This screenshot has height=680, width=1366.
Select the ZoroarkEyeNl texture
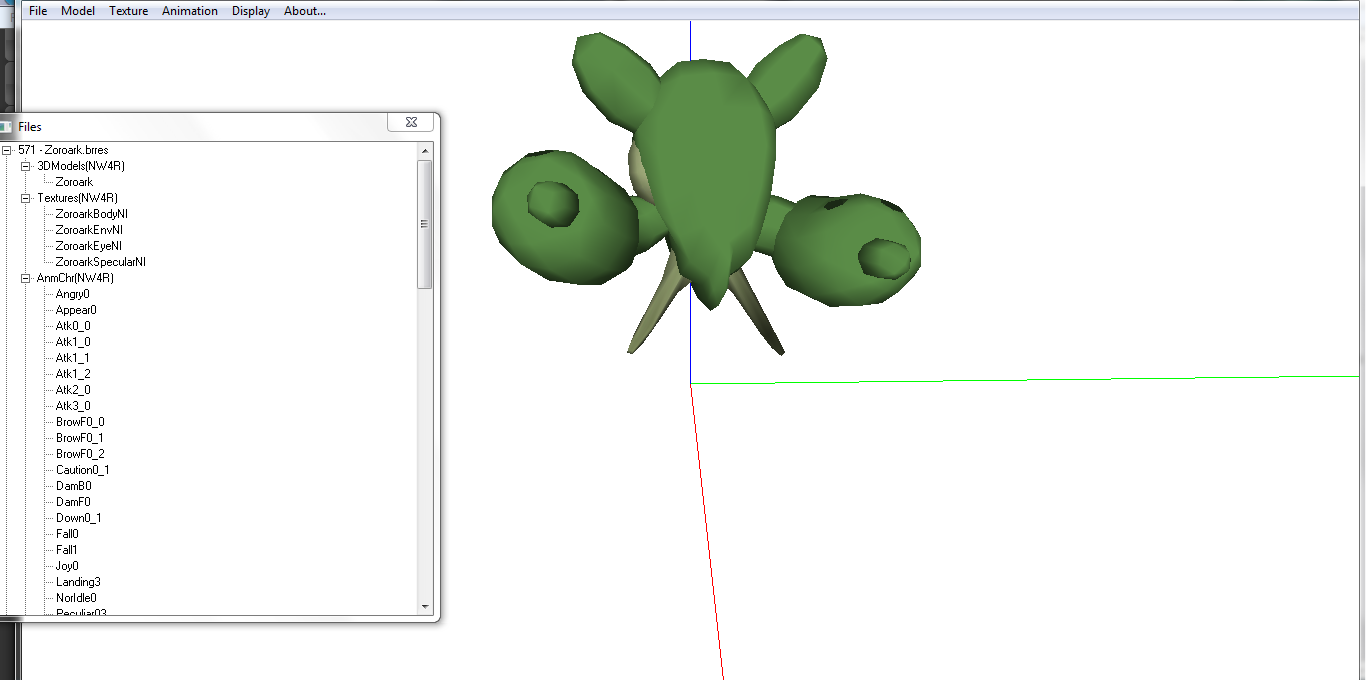point(89,246)
